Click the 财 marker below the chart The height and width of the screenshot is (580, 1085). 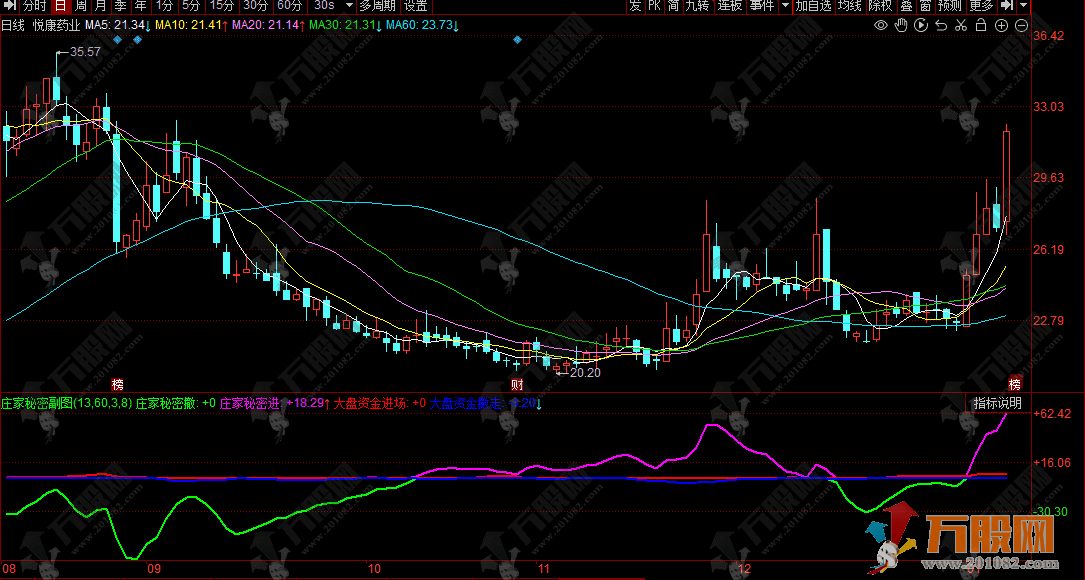tap(517, 384)
